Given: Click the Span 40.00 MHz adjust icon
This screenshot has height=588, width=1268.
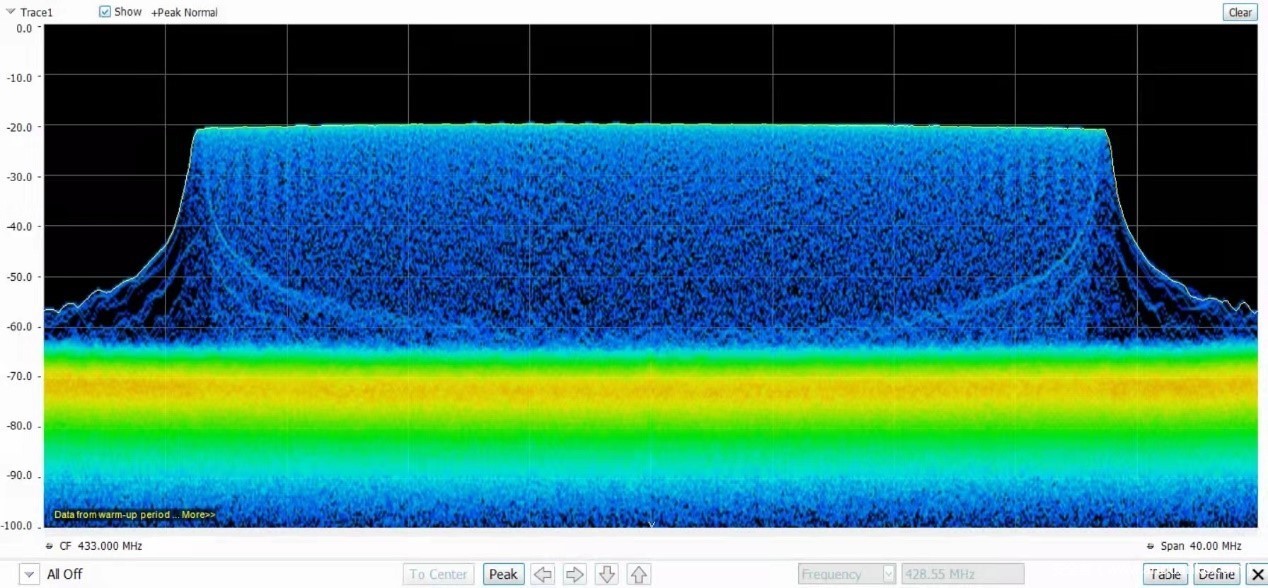Looking at the screenshot, I should coord(1150,546).
